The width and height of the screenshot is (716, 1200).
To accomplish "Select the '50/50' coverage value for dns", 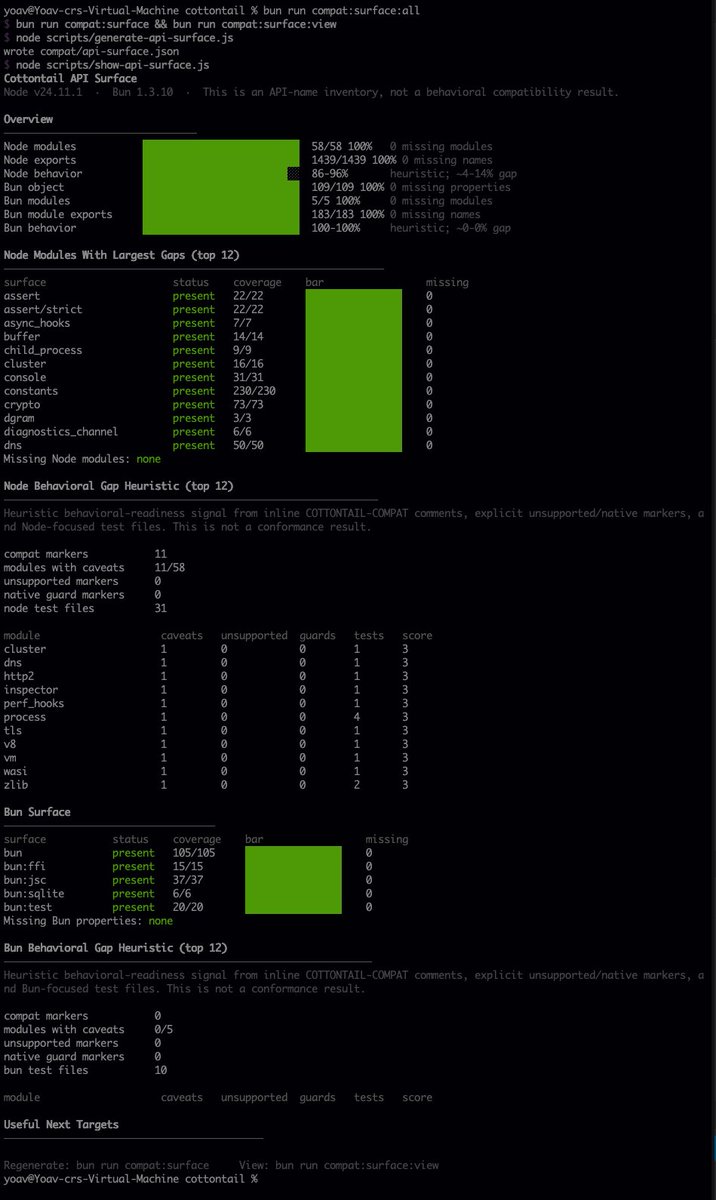I will [248, 445].
